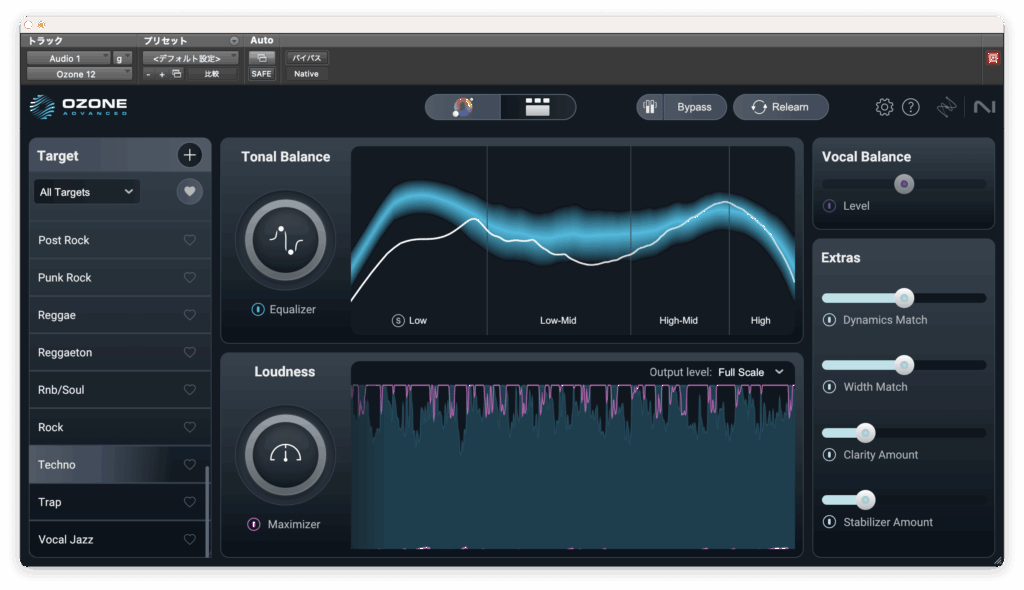Click the add target plus icon
This screenshot has width=1024, height=590.
[x=190, y=155]
